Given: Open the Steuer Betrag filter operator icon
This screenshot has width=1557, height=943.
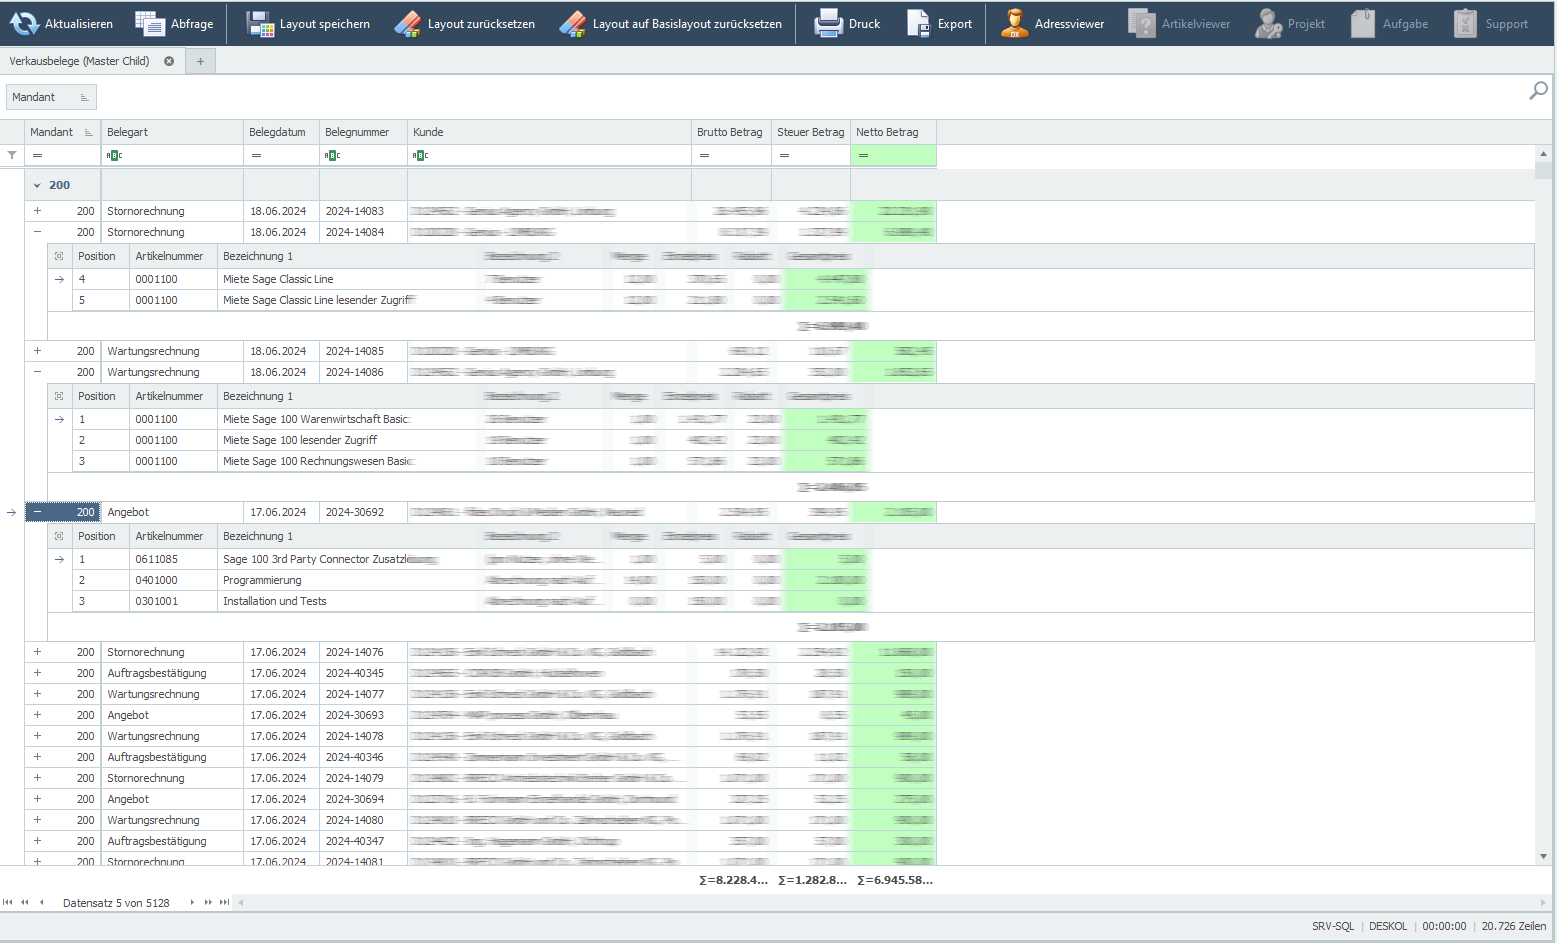Looking at the screenshot, I should pyautogui.click(x=784, y=155).
